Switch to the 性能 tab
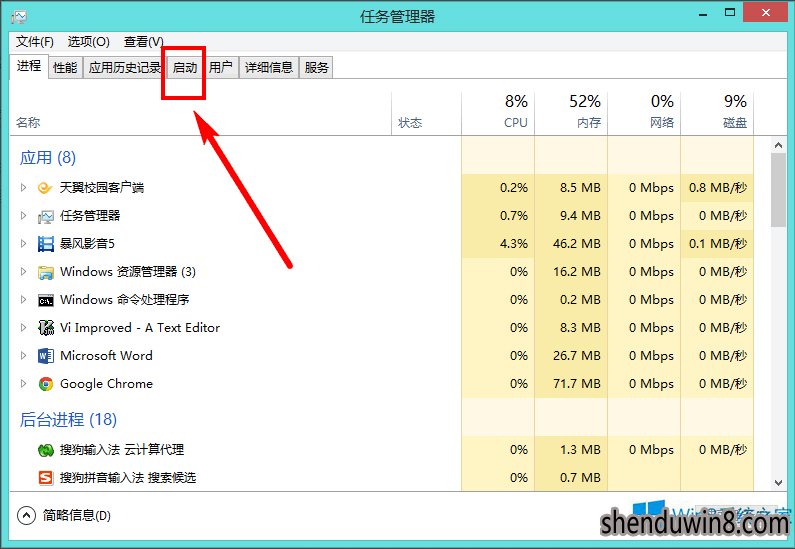This screenshot has height=549, width=795. (65, 67)
